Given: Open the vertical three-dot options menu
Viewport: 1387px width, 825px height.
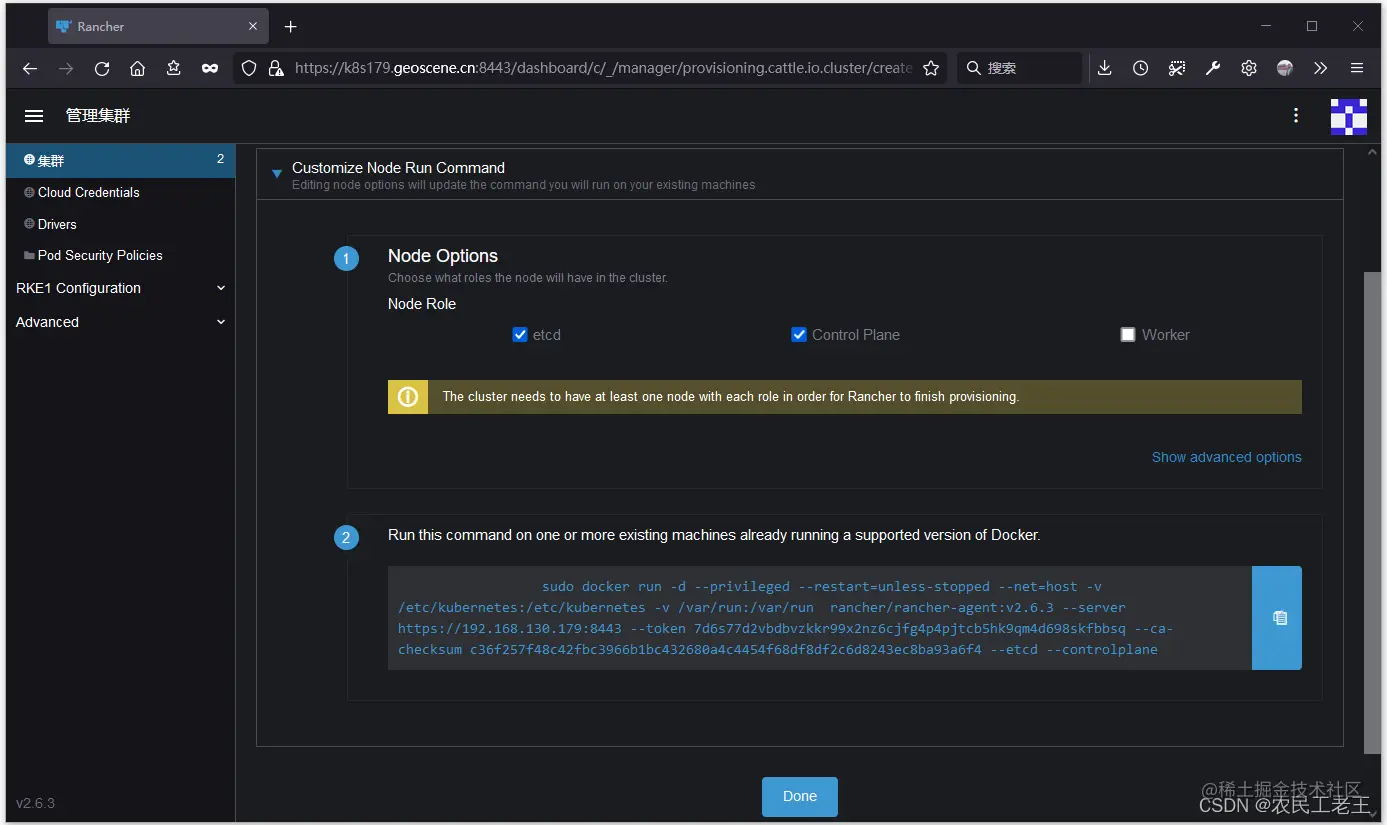Looking at the screenshot, I should pyautogui.click(x=1296, y=116).
